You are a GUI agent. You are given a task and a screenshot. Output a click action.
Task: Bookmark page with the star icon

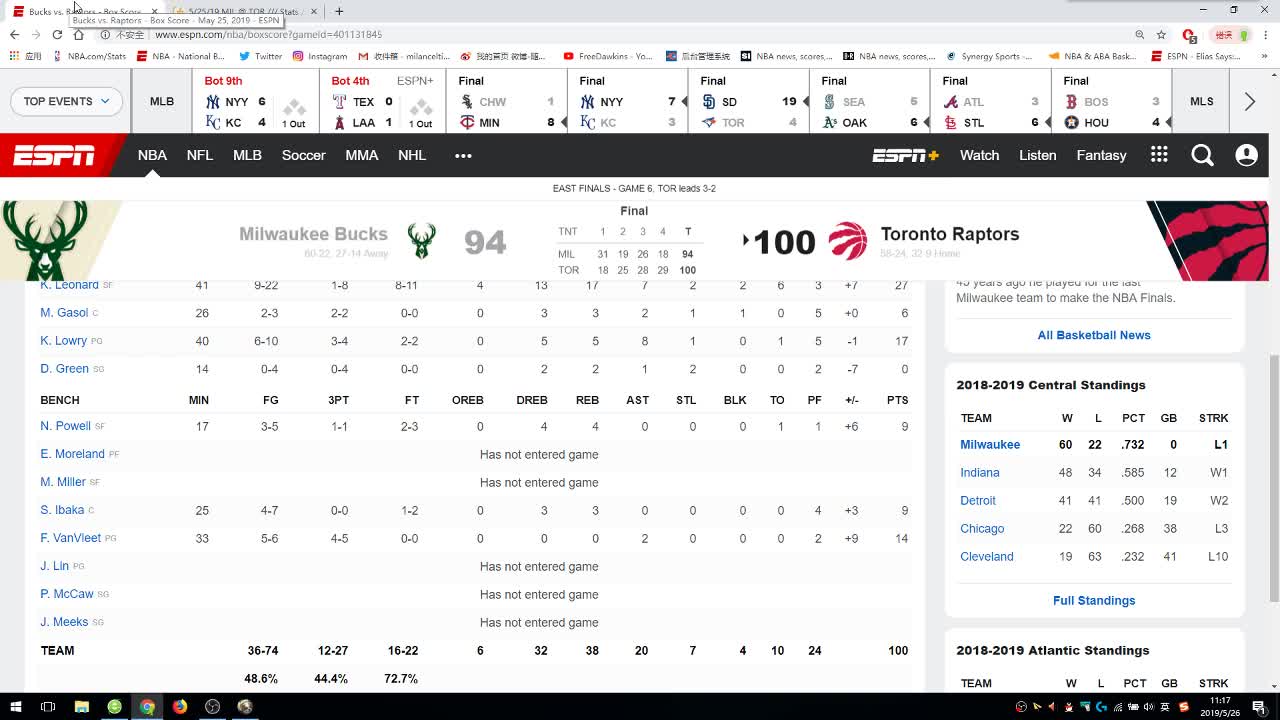click(x=1161, y=34)
